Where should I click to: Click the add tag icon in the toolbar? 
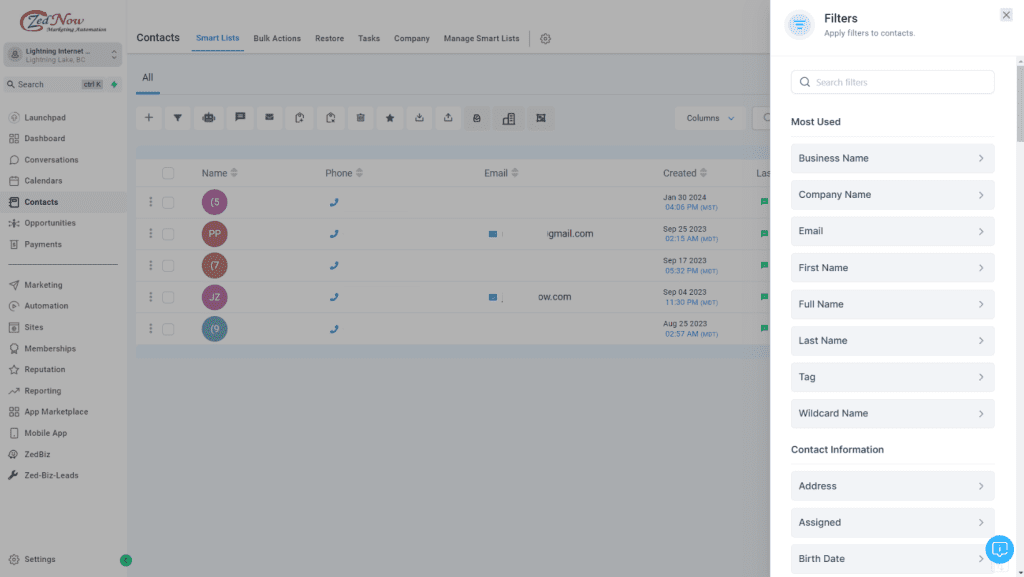pos(299,118)
